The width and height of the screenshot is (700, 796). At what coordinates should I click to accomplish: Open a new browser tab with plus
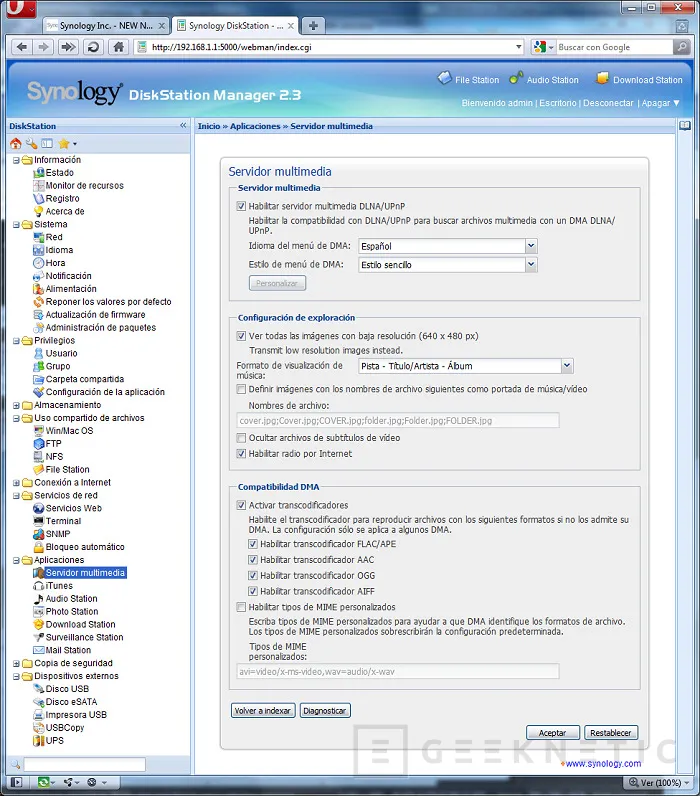click(x=313, y=25)
